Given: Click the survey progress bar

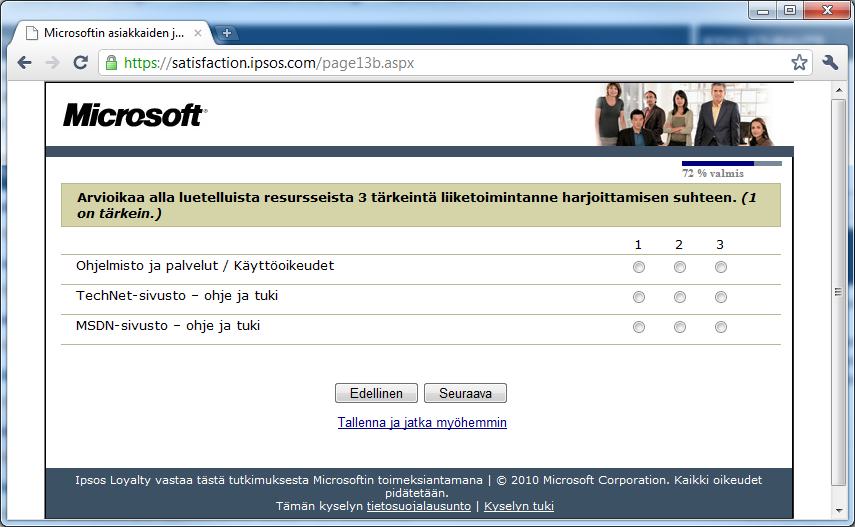Looking at the screenshot, I should [x=731, y=163].
